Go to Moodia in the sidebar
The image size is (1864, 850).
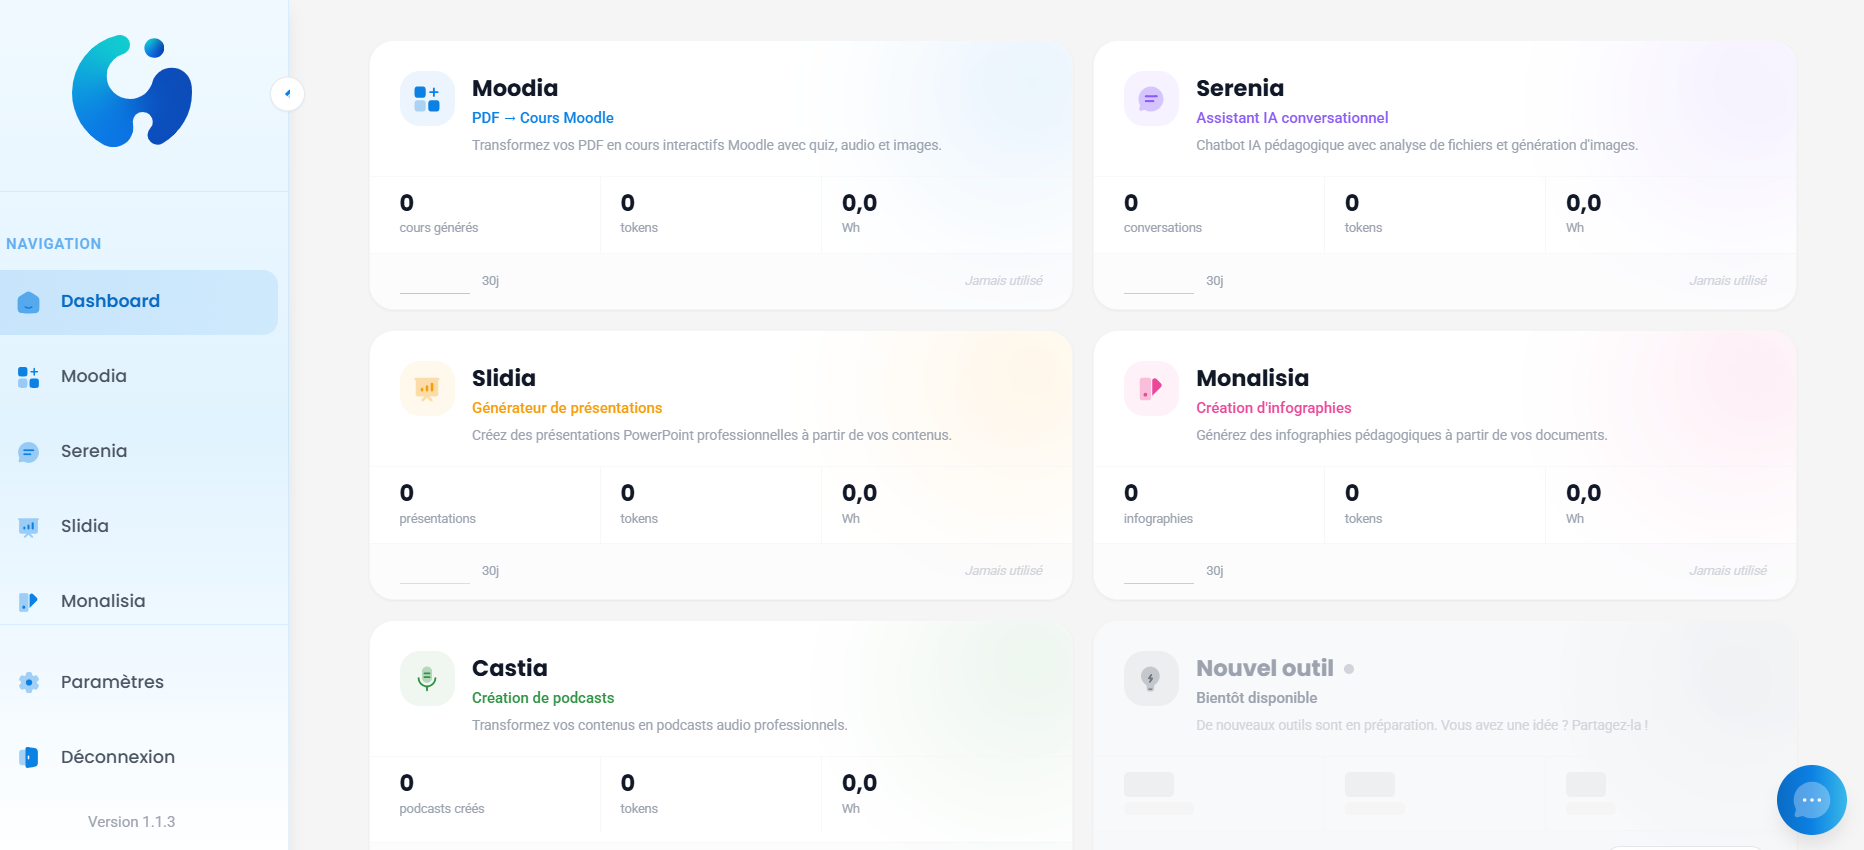coord(94,377)
